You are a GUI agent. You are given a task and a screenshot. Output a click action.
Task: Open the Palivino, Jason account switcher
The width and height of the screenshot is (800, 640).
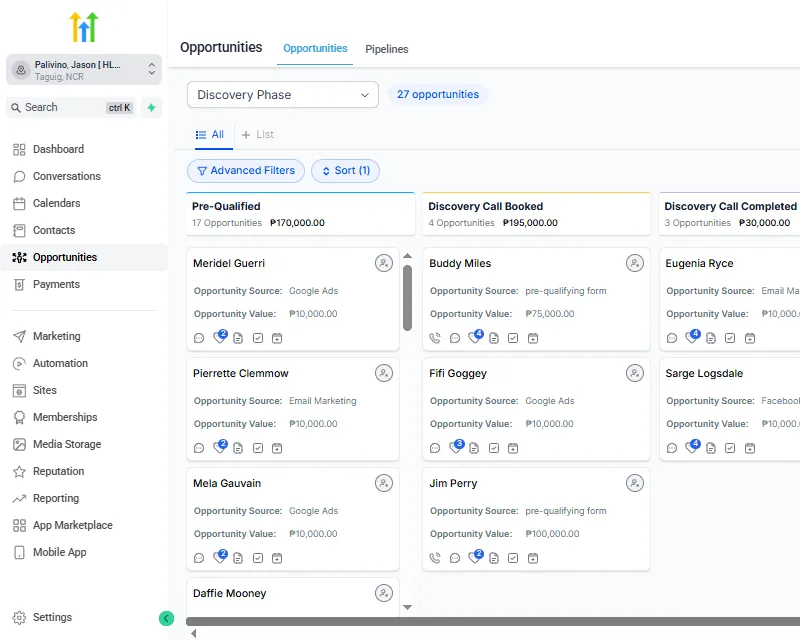[x=84, y=70]
